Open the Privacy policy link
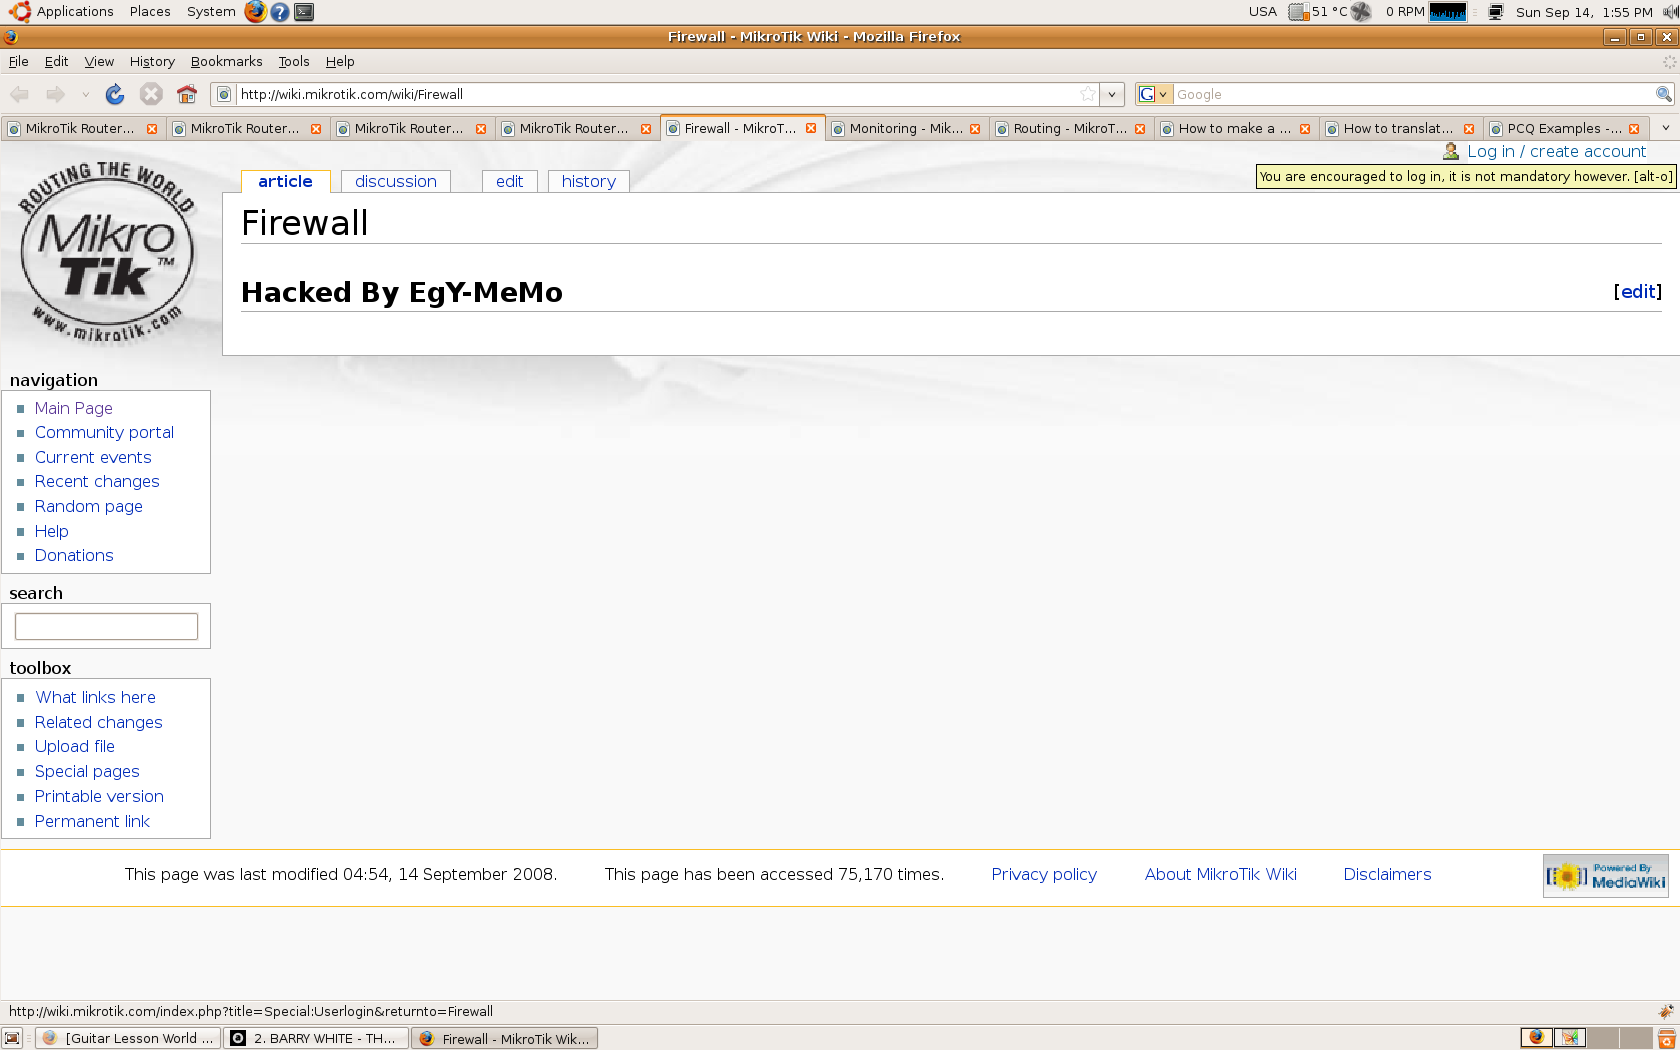 coord(1044,874)
